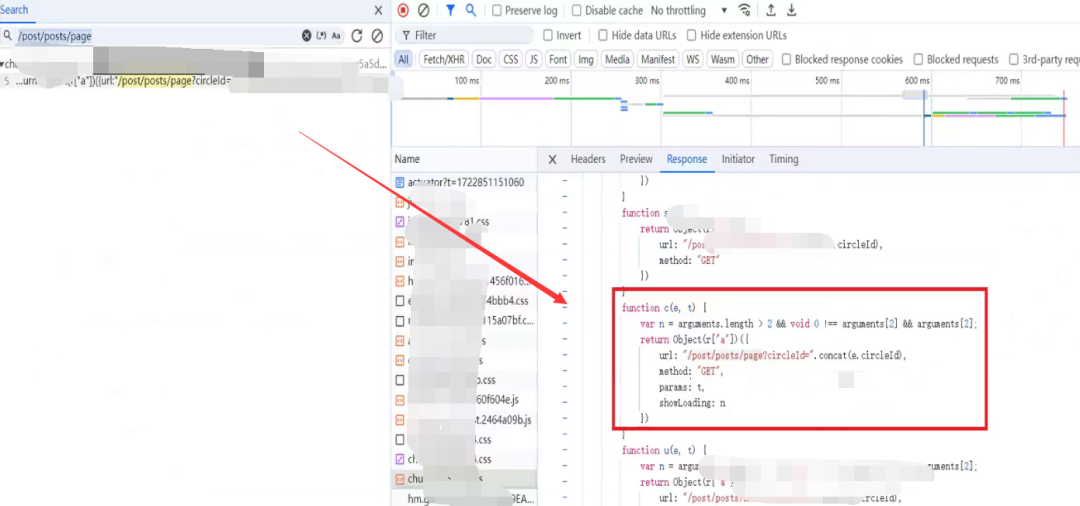Select request ending 2464a09b.js
The width and height of the screenshot is (1080, 506).
[464, 419]
